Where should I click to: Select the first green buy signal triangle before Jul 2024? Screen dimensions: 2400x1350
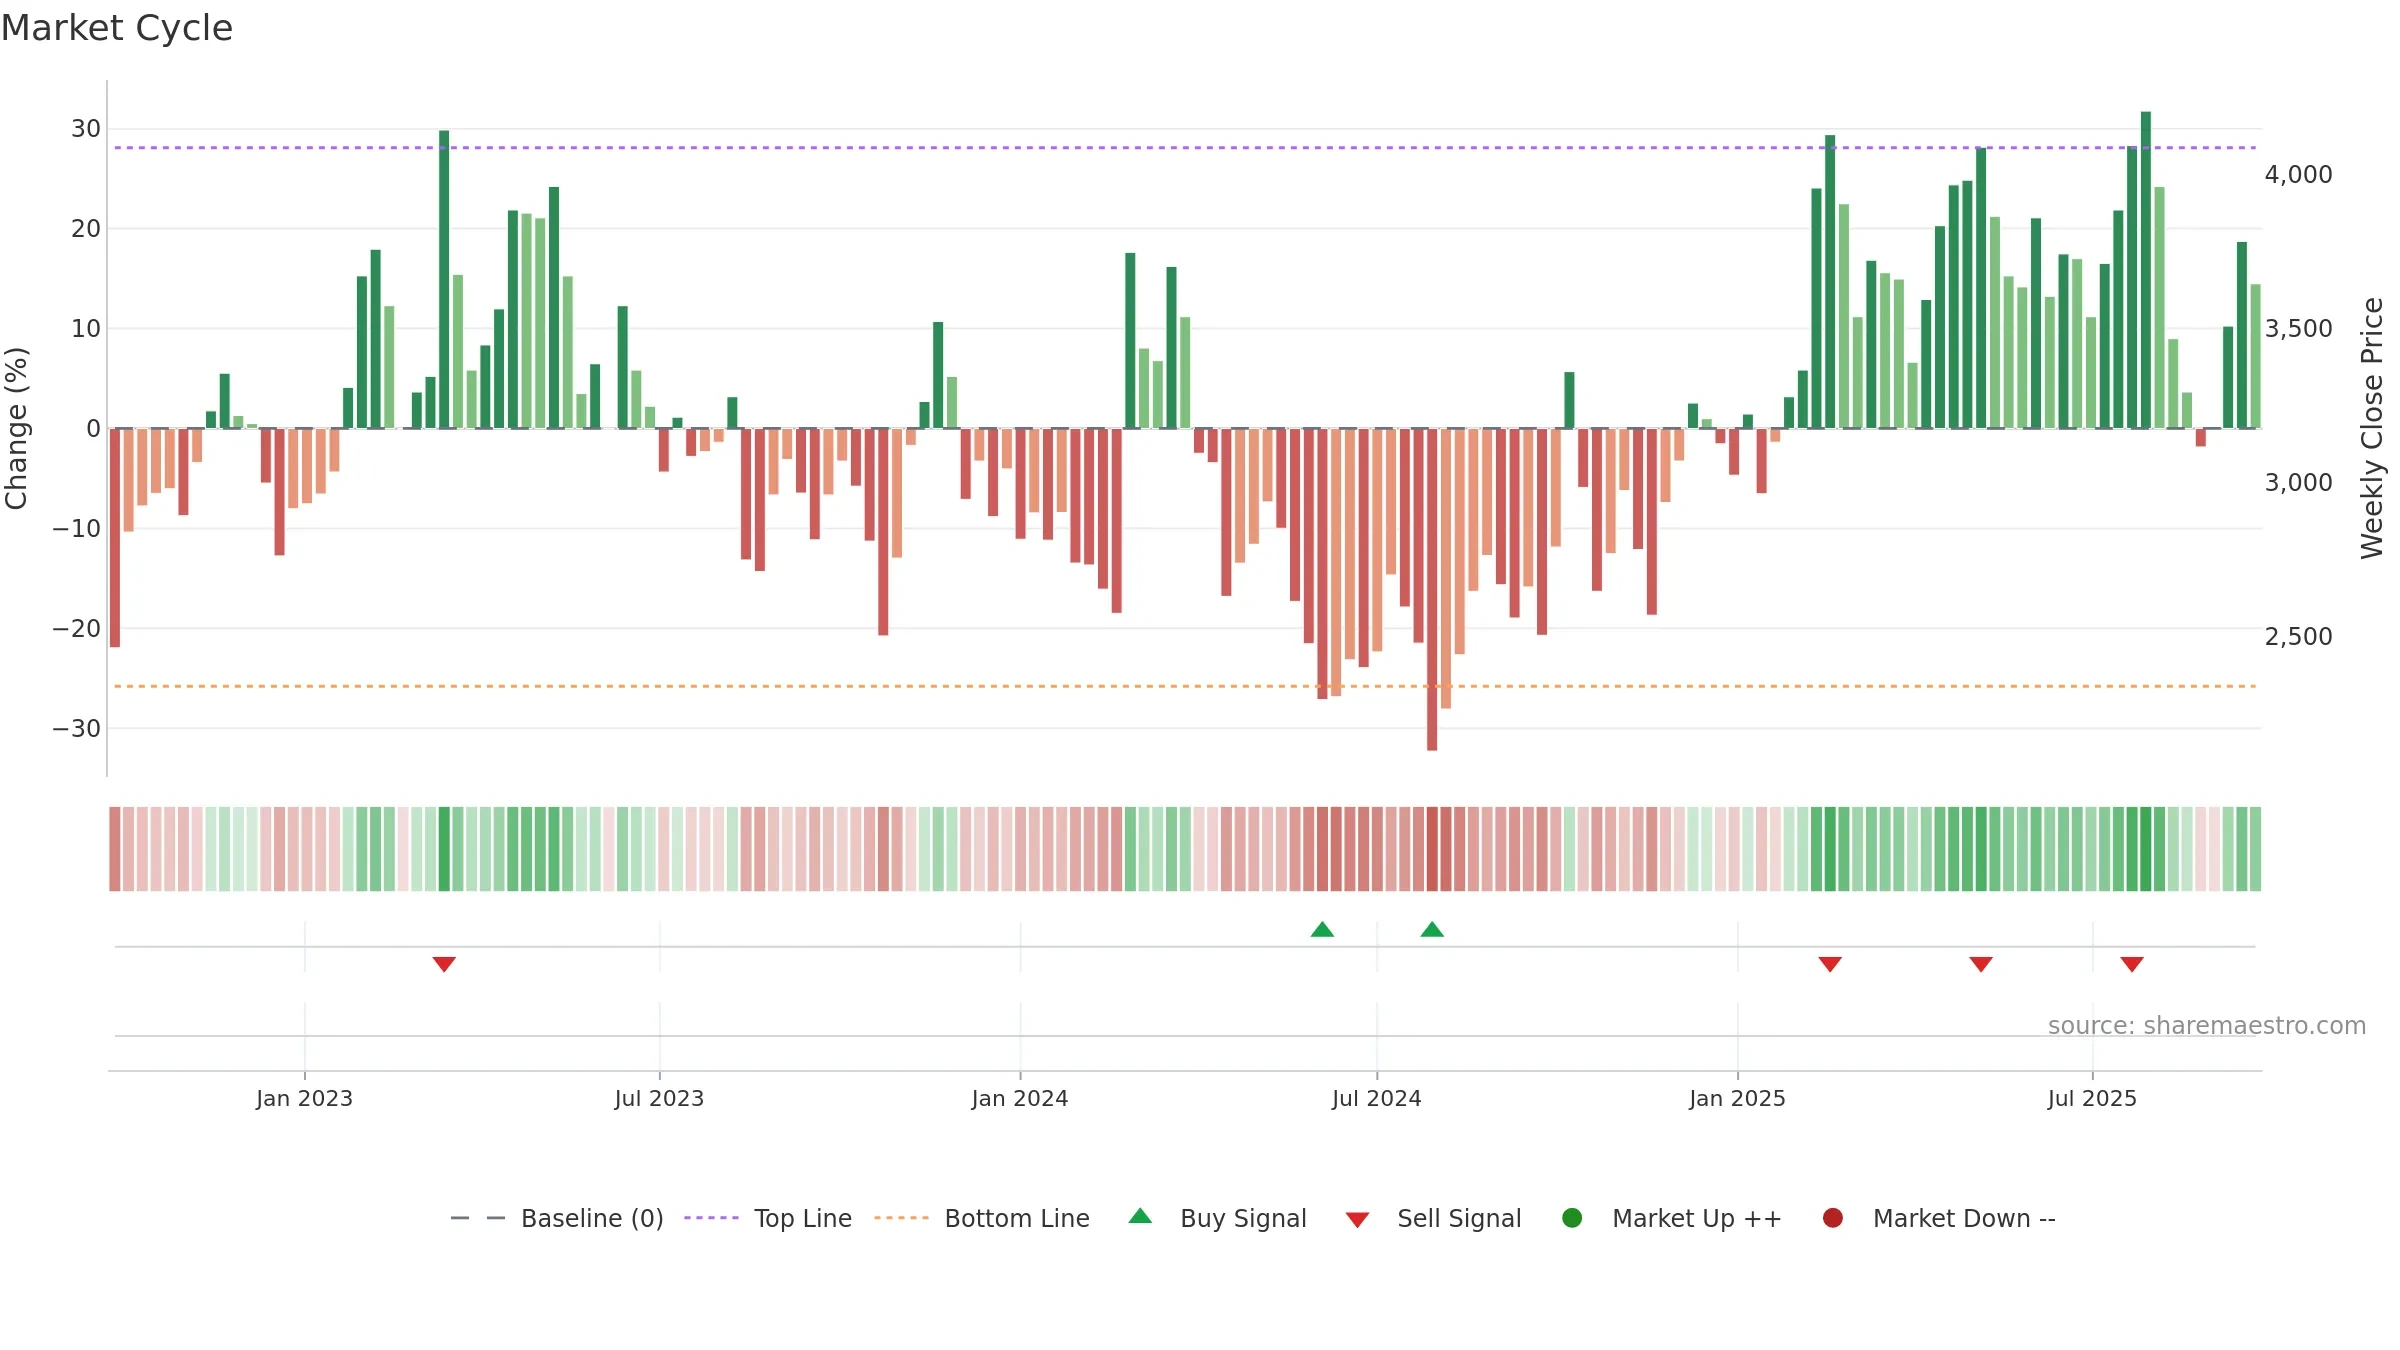coord(1322,929)
